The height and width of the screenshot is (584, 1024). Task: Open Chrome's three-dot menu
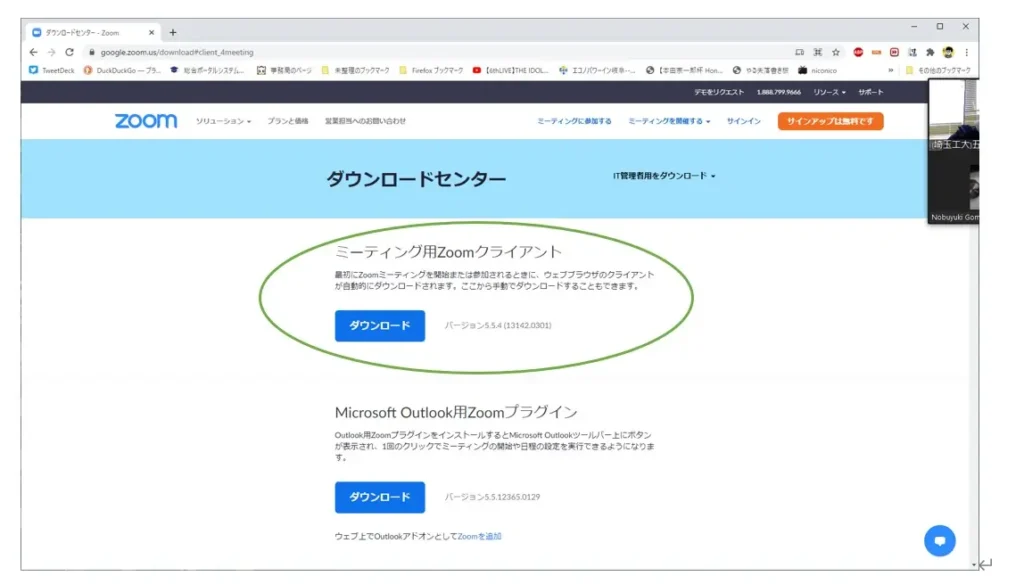coord(966,52)
